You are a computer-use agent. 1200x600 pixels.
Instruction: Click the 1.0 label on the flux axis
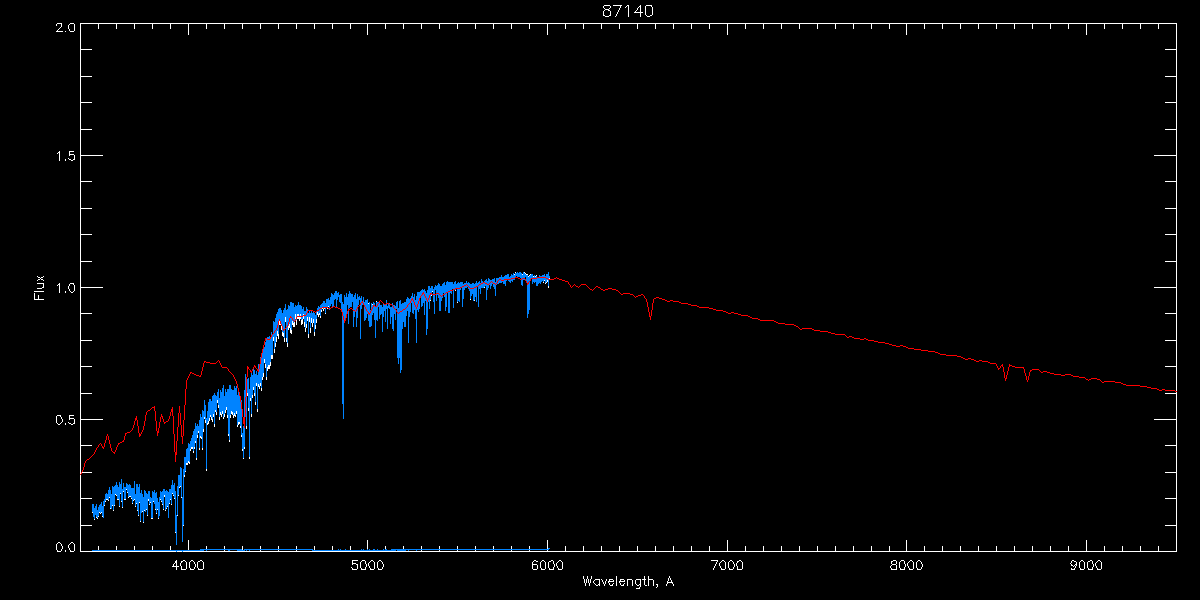click(x=65, y=288)
